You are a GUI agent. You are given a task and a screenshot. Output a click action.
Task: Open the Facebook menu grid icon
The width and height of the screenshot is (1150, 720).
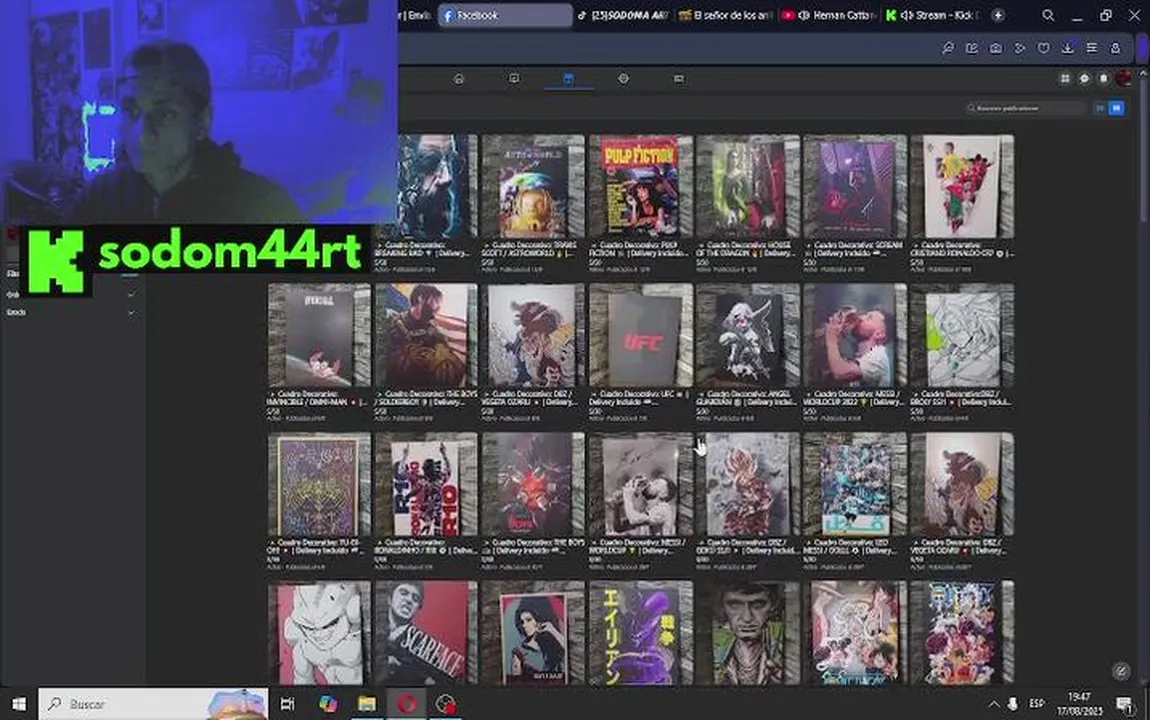pyautogui.click(x=1065, y=78)
